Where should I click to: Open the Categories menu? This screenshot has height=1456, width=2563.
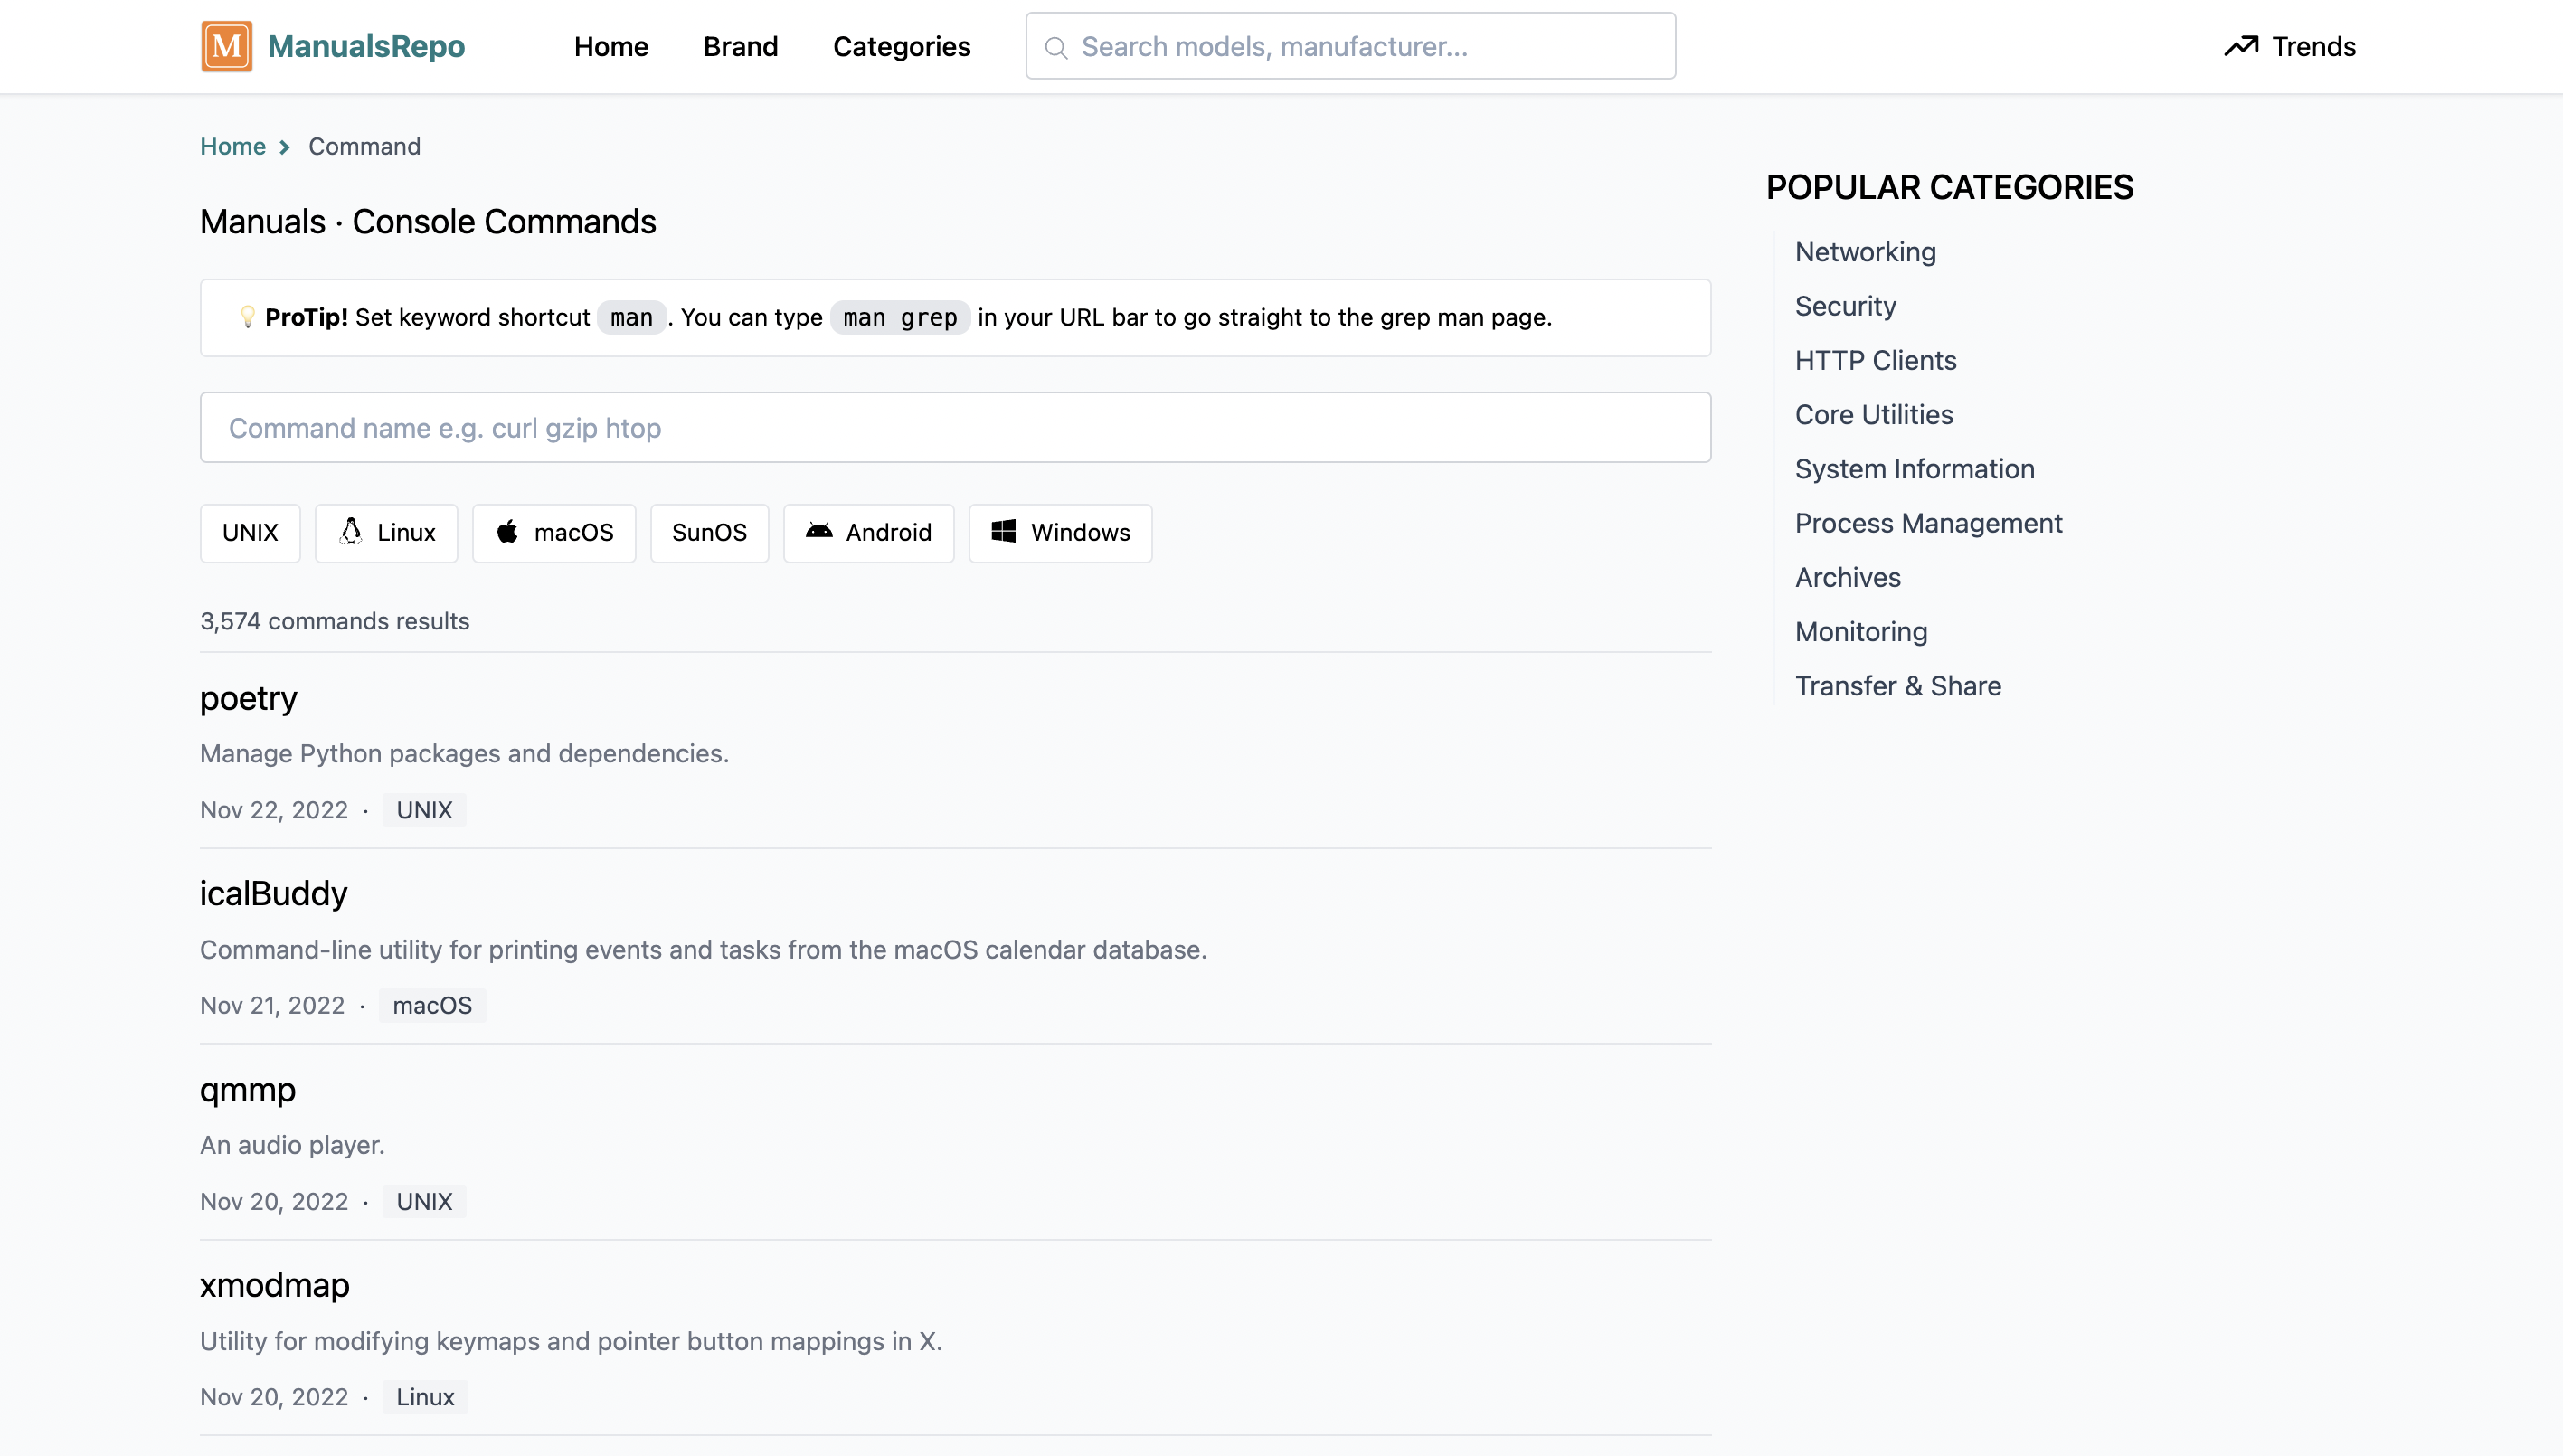tap(901, 46)
